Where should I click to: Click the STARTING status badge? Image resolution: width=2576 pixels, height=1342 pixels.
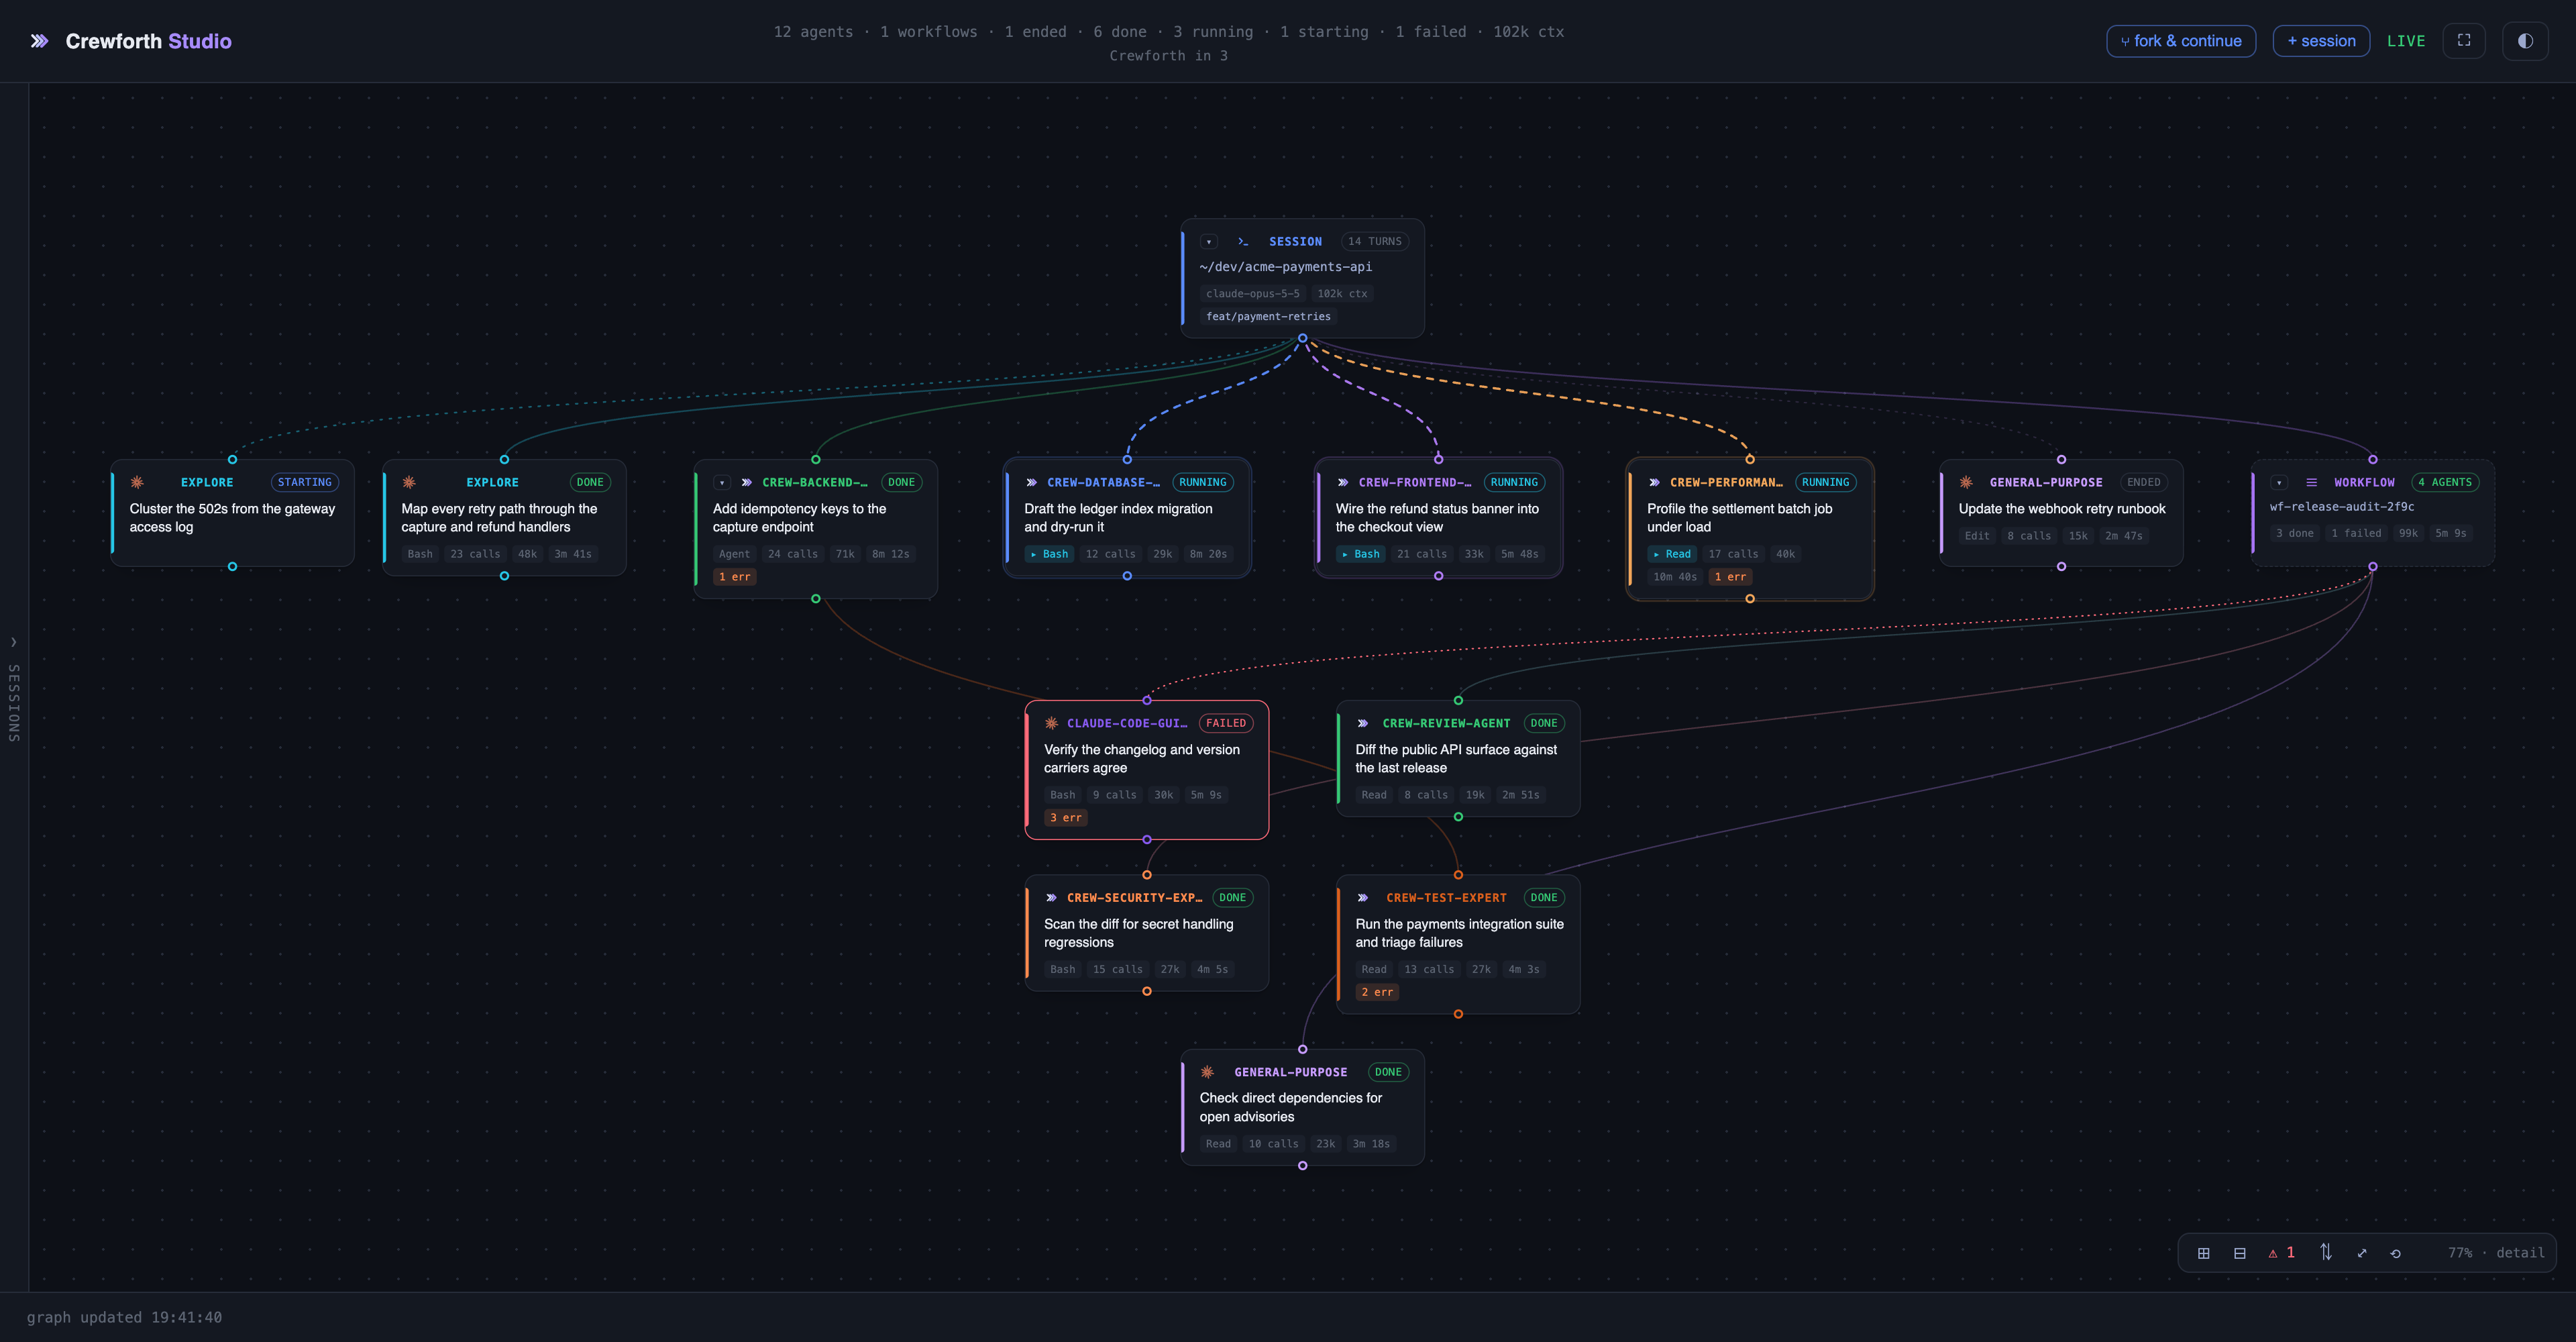tap(305, 483)
